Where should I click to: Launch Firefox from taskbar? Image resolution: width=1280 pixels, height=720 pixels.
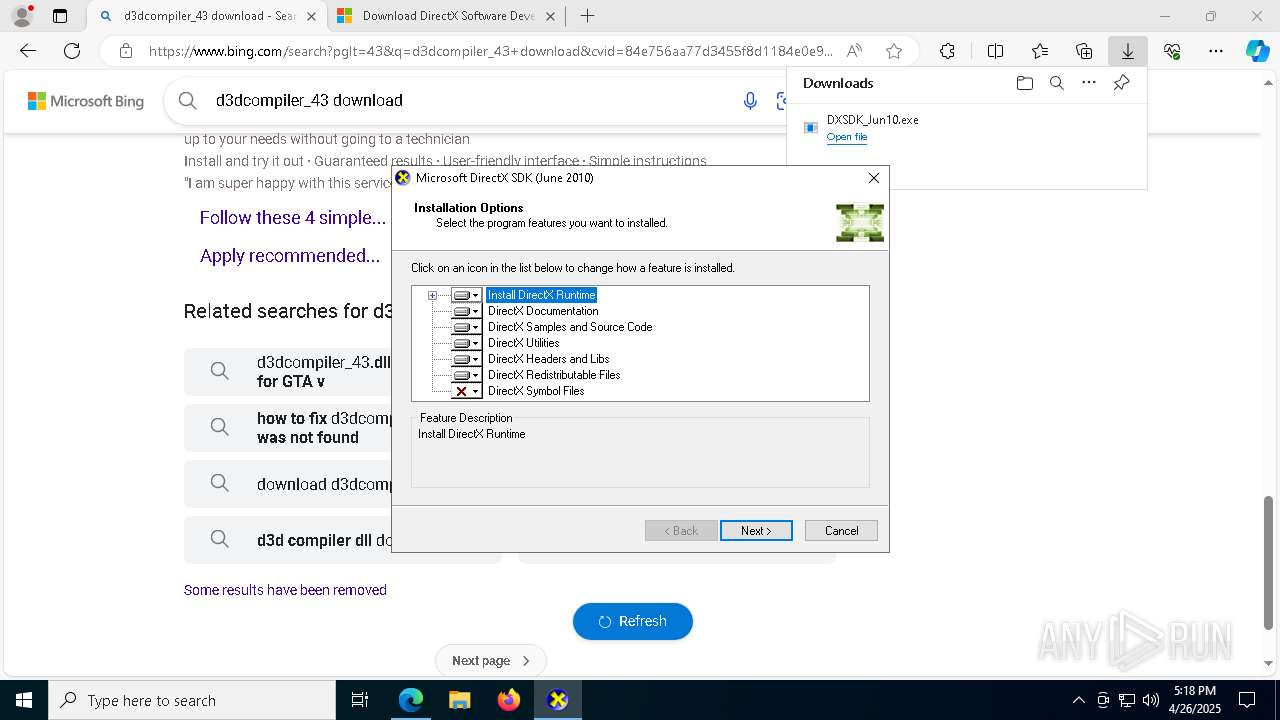[x=508, y=700]
